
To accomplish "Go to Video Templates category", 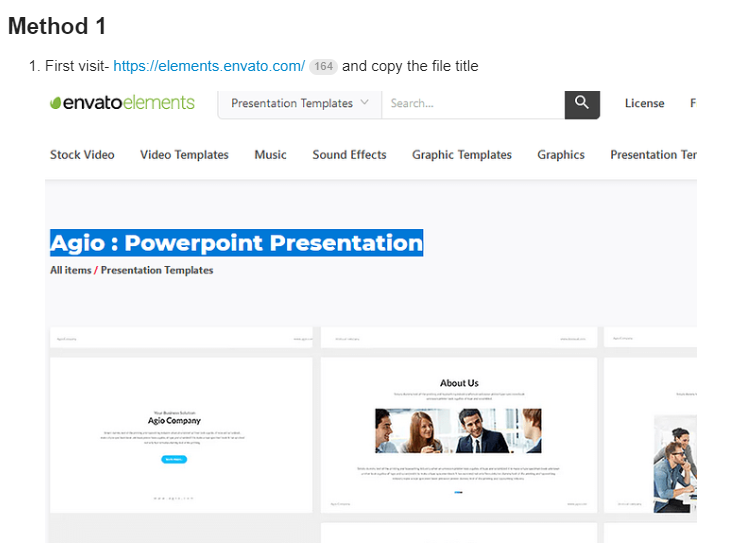I will pyautogui.click(x=184, y=155).
